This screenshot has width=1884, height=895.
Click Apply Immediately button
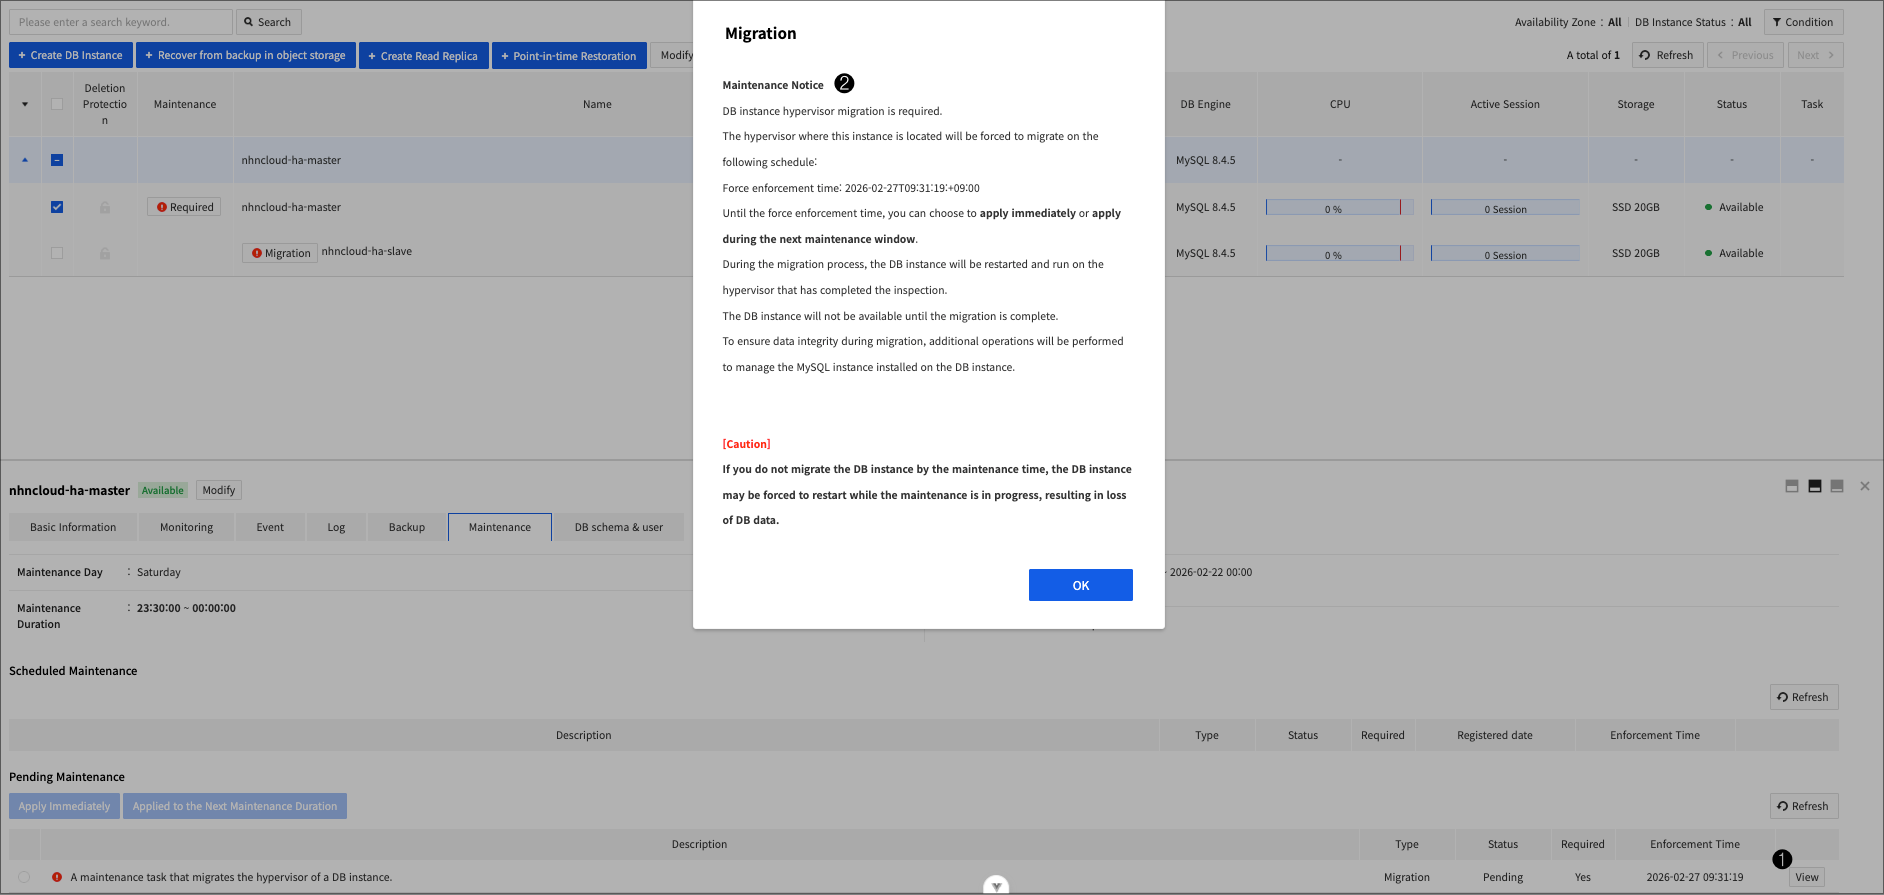click(64, 806)
